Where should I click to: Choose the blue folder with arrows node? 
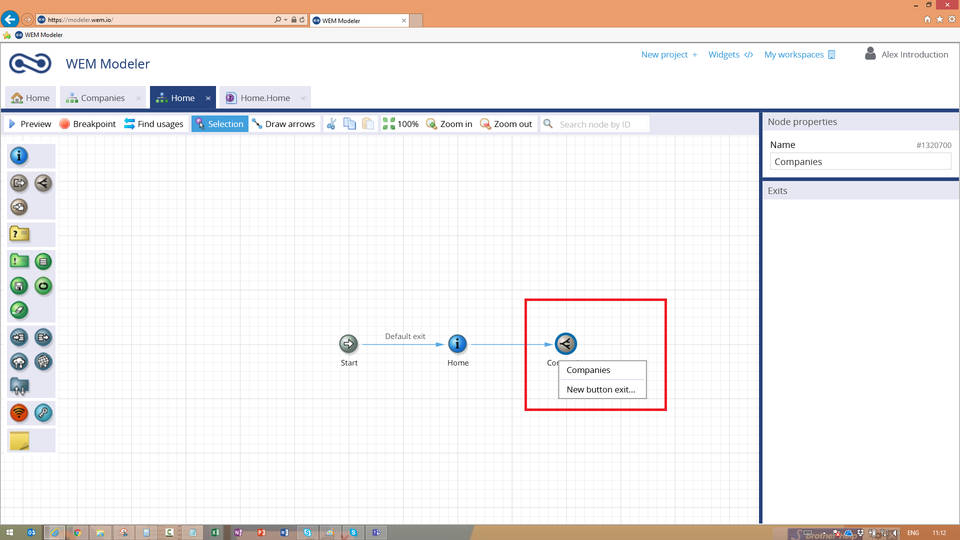coord(20,386)
